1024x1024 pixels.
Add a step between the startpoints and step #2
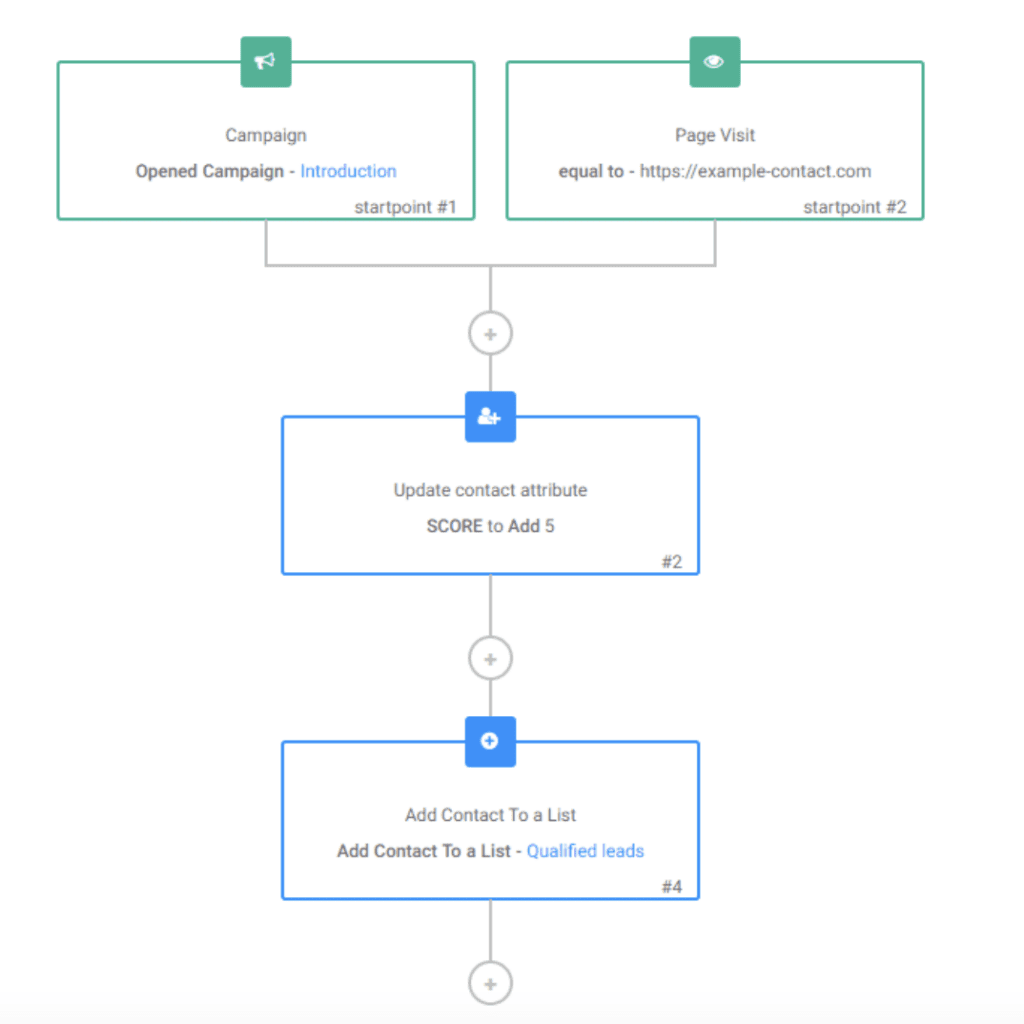coord(490,333)
